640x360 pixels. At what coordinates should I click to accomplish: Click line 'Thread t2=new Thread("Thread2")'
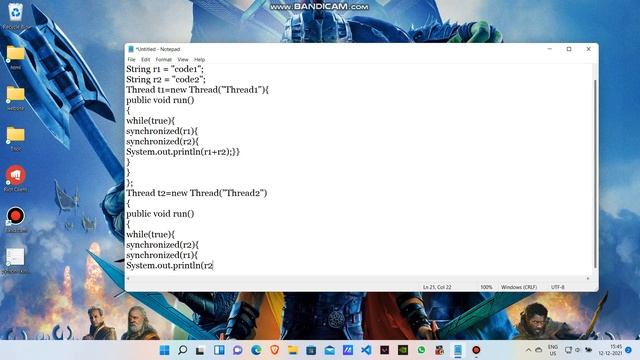(x=197, y=193)
